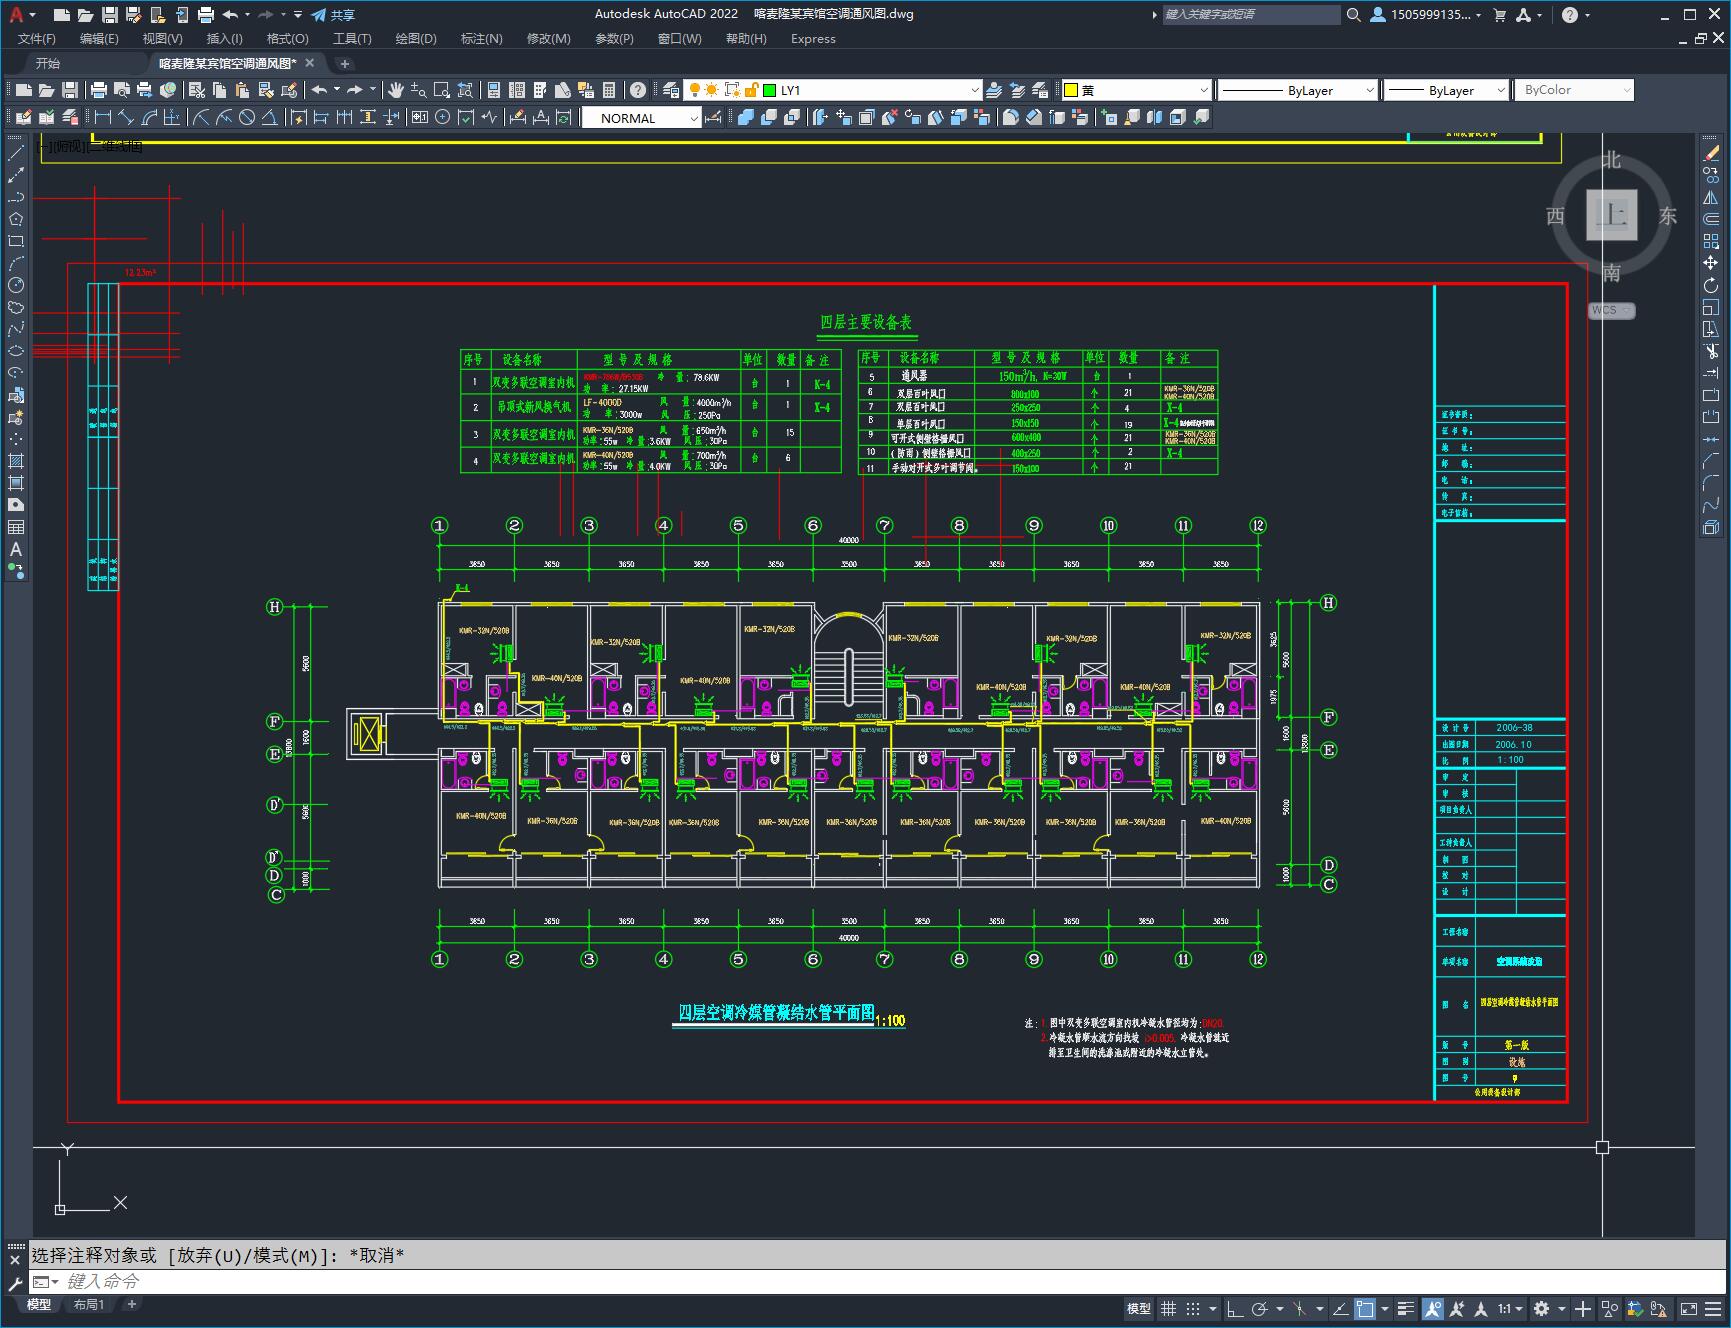Click the keyword search box in title bar
The width and height of the screenshot is (1731, 1328).
tap(1251, 15)
